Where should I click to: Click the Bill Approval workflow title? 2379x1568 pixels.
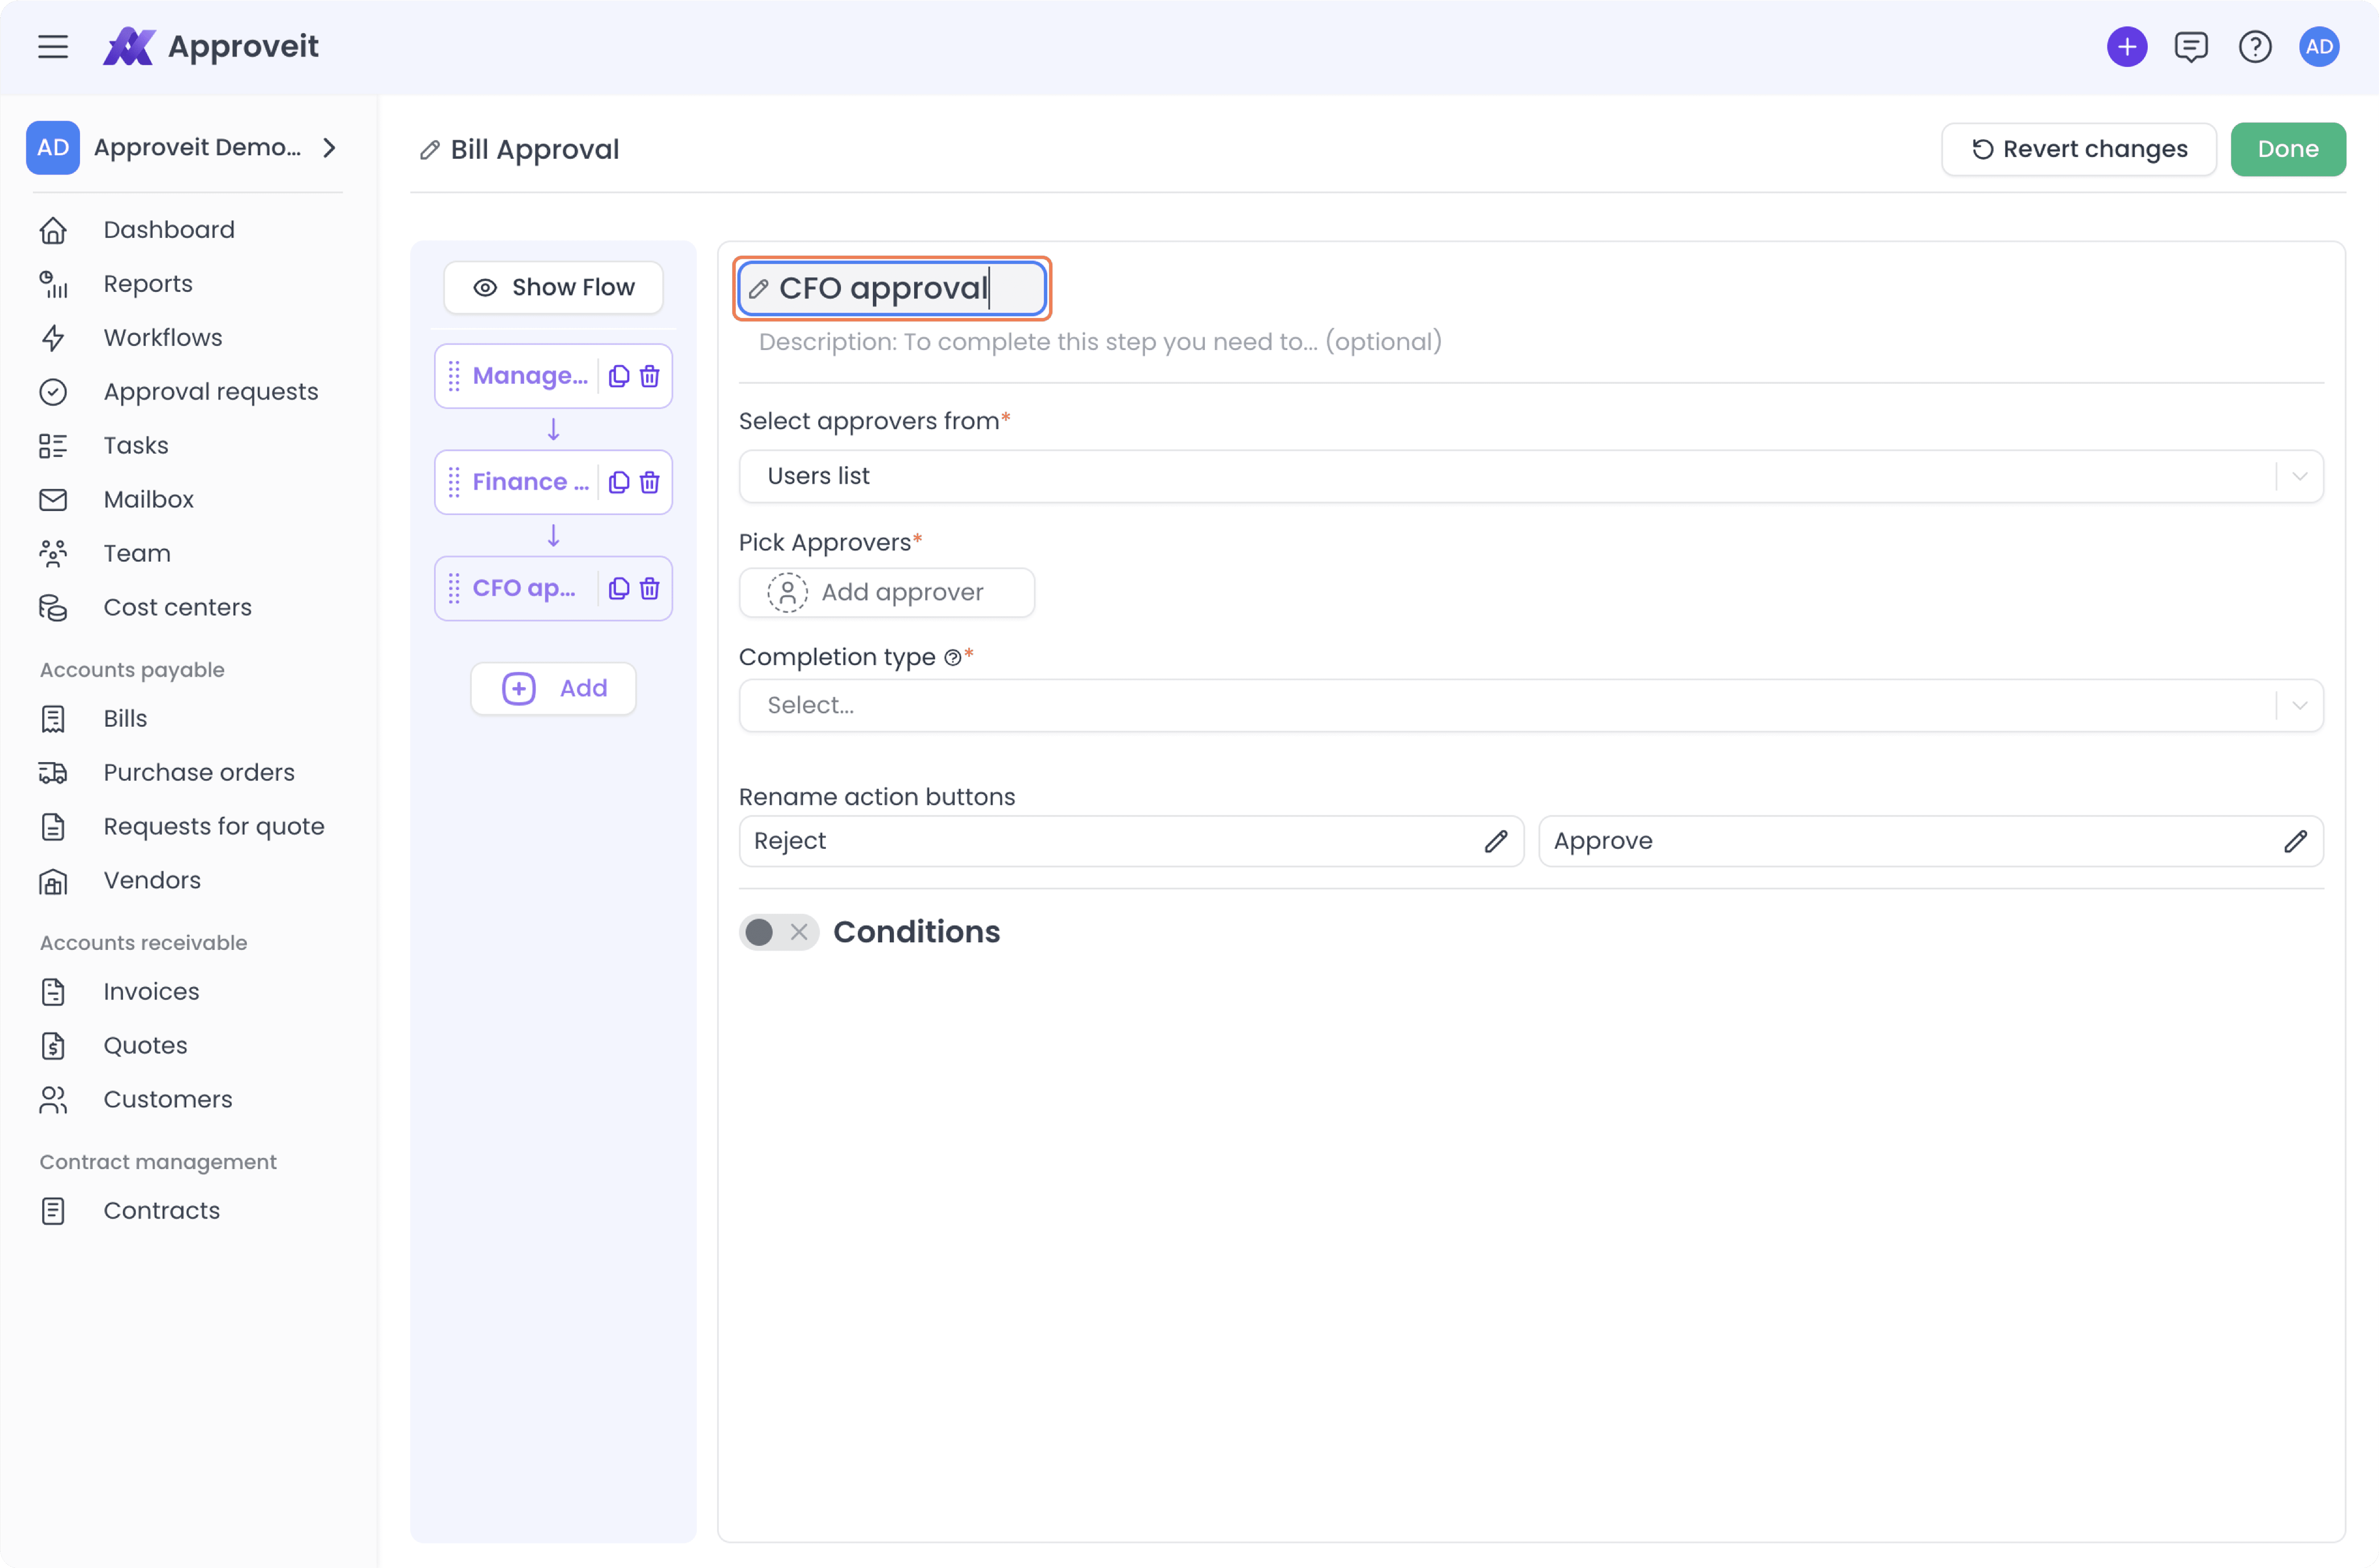point(535,150)
